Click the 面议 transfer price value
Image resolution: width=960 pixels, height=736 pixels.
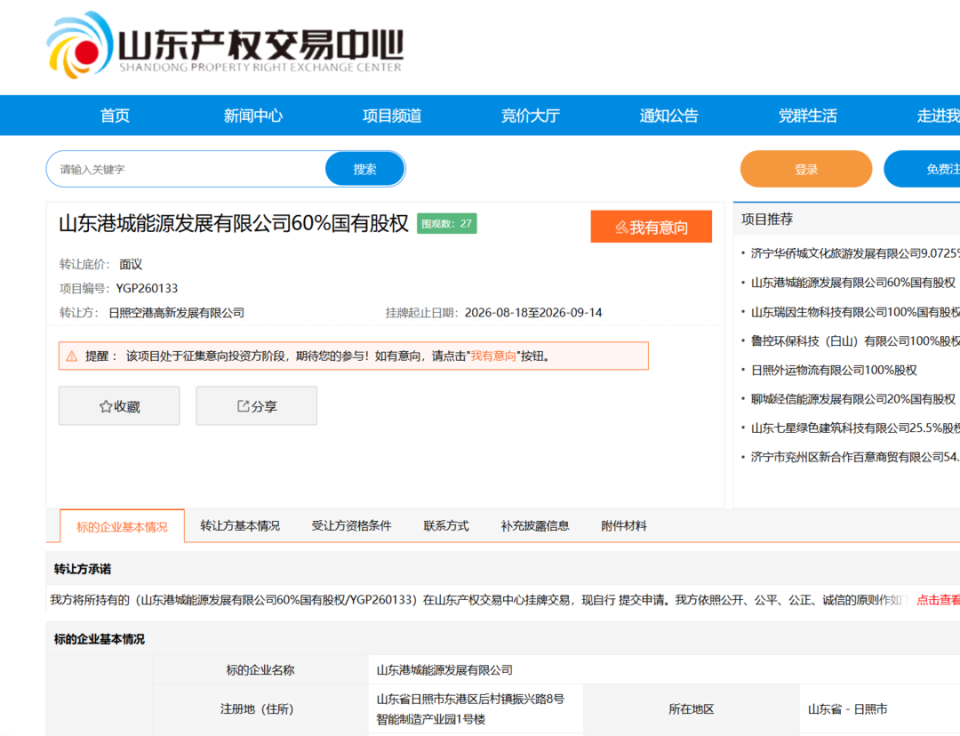coord(130,265)
